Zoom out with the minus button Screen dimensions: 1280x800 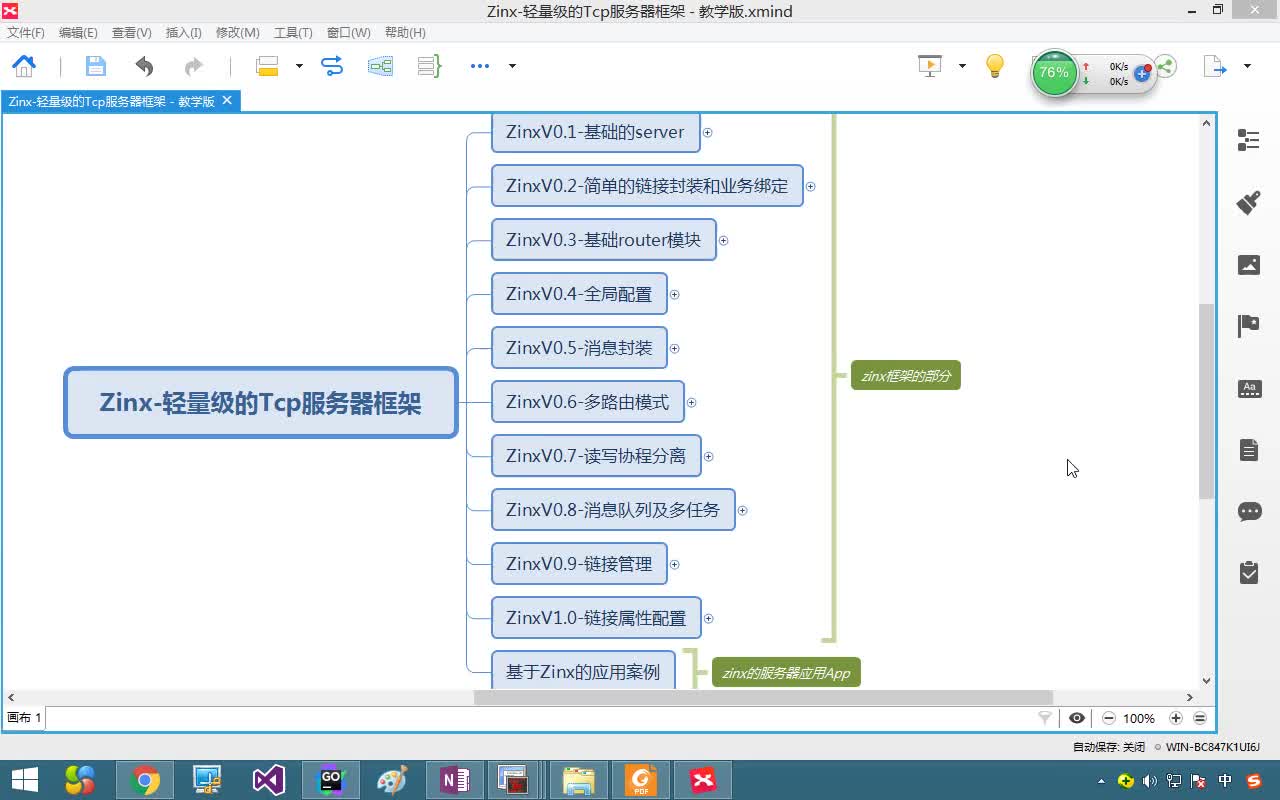tap(1109, 718)
